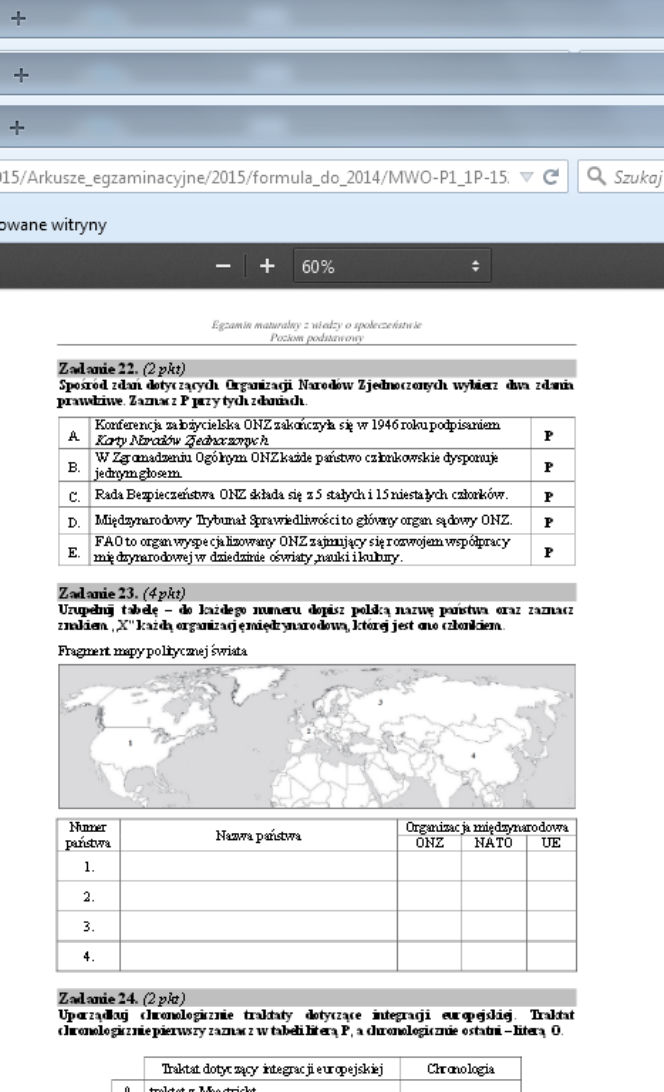Open the 60% zoom level dropdown
664x1092 pixels.
(x=392, y=266)
